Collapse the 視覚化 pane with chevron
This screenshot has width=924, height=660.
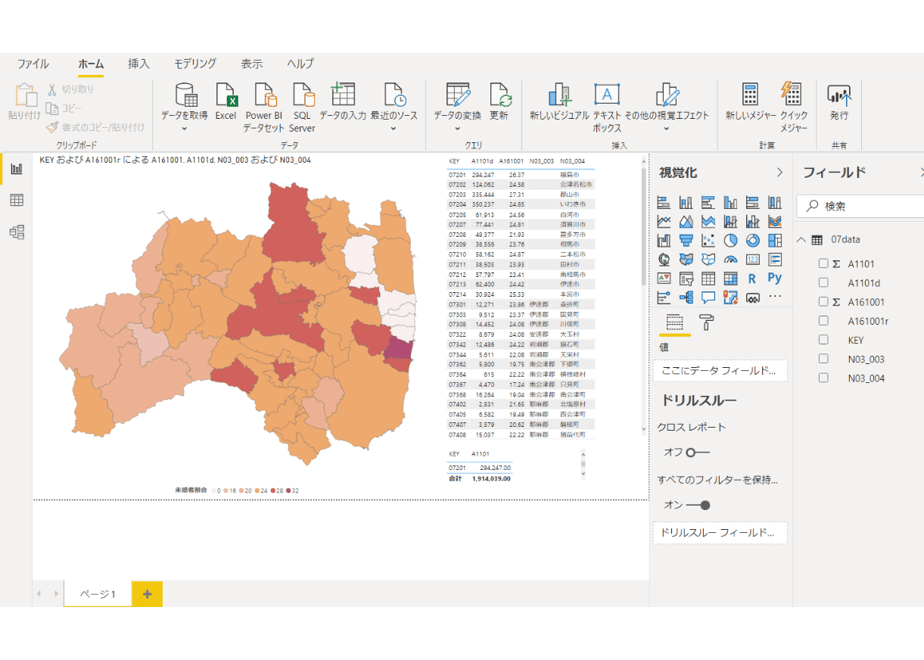point(780,172)
